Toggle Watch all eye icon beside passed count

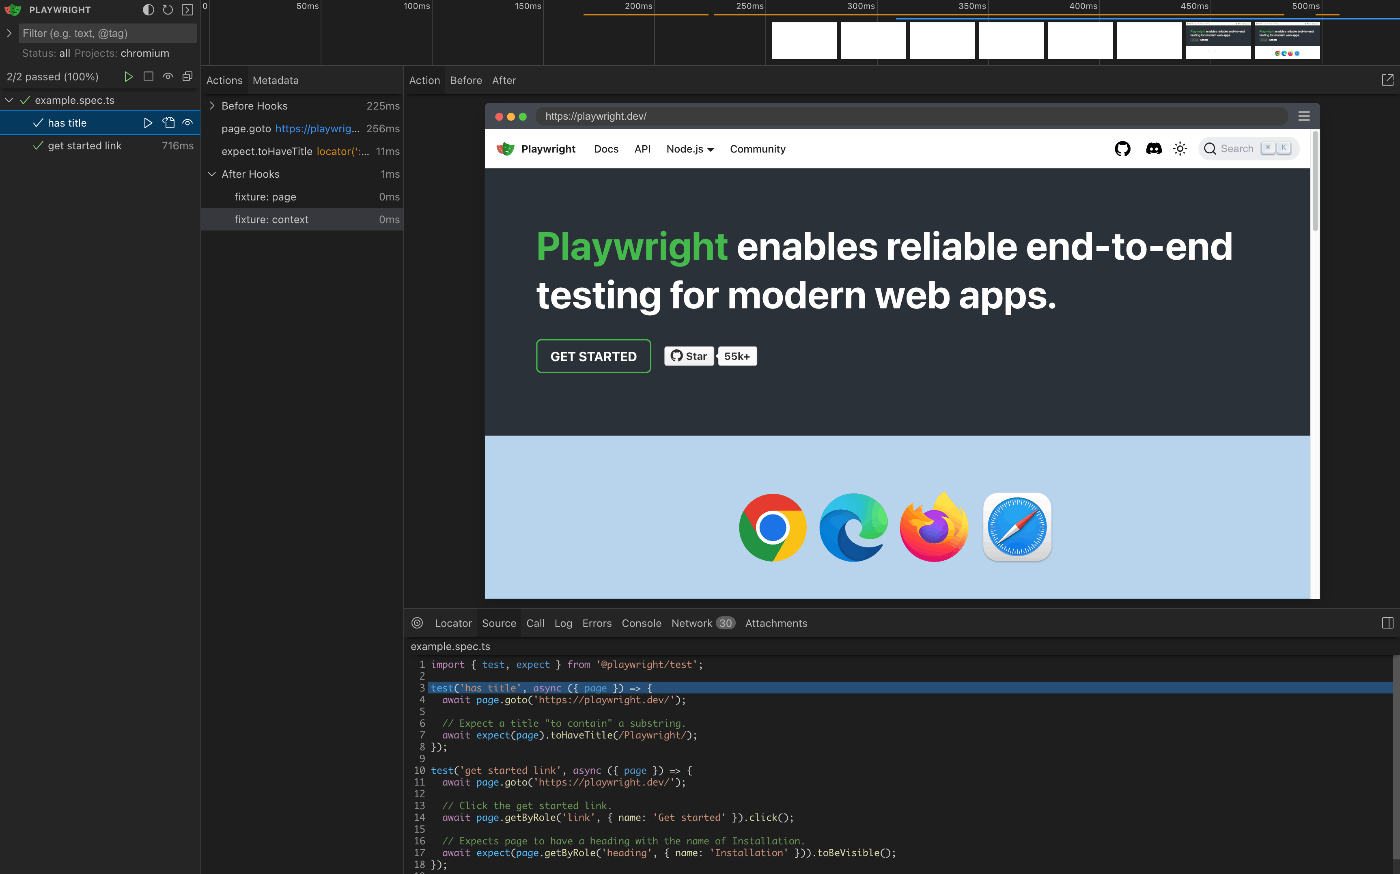(x=168, y=76)
